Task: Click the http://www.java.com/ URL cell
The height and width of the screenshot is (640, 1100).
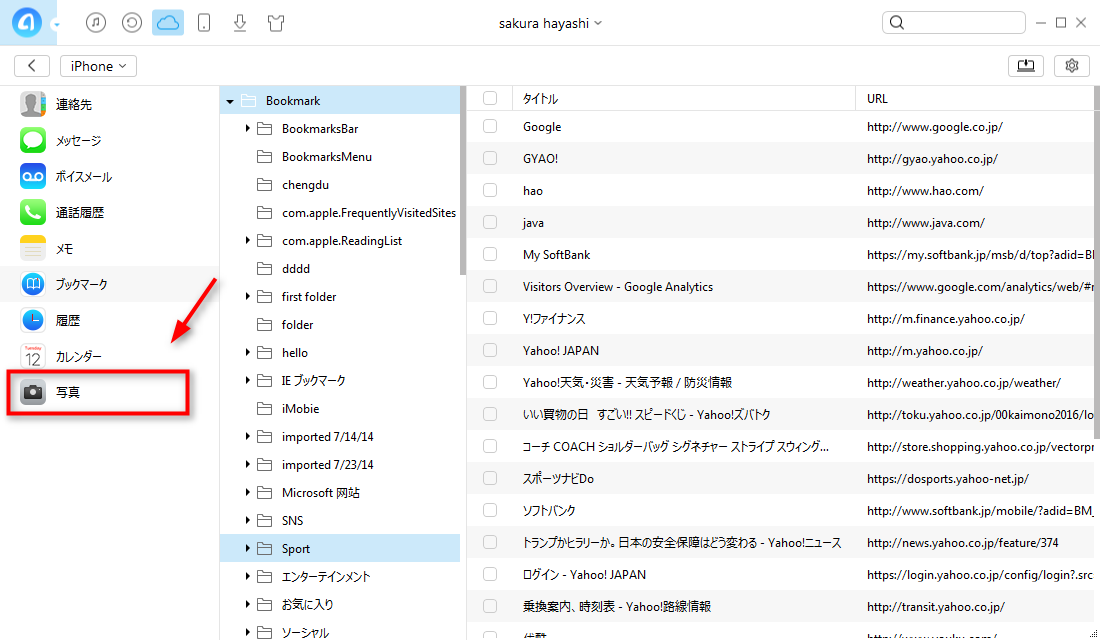Action: (926, 222)
